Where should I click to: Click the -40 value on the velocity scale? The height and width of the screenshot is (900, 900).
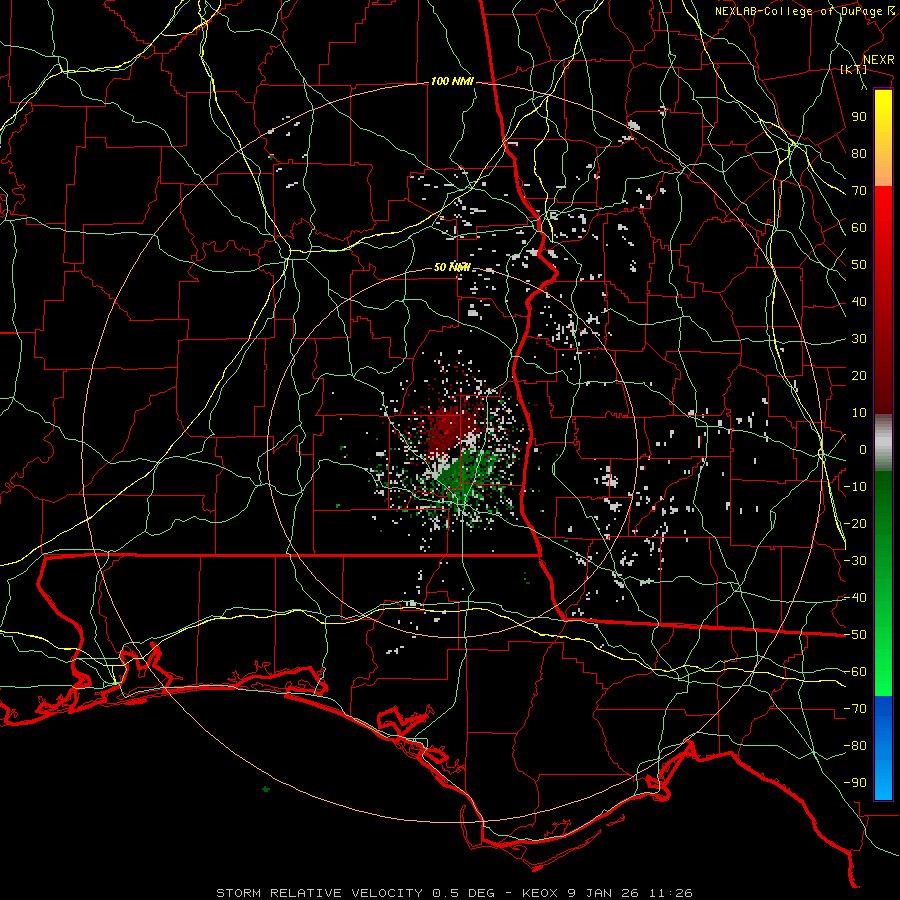(855, 598)
